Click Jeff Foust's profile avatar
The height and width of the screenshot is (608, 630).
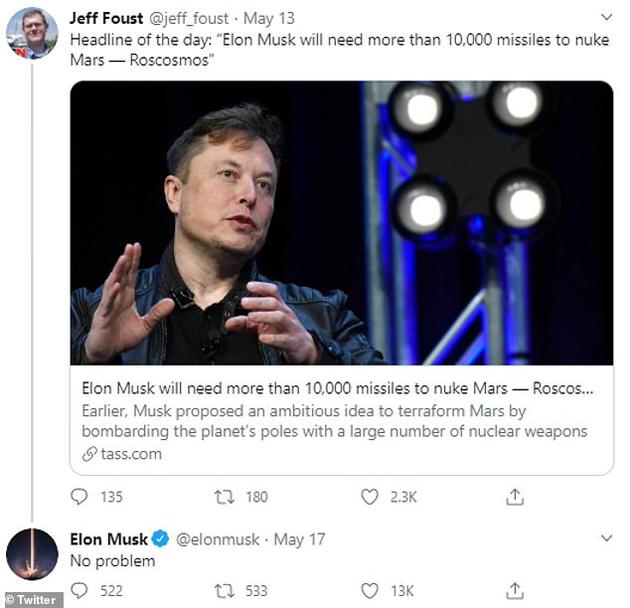pos(32,33)
